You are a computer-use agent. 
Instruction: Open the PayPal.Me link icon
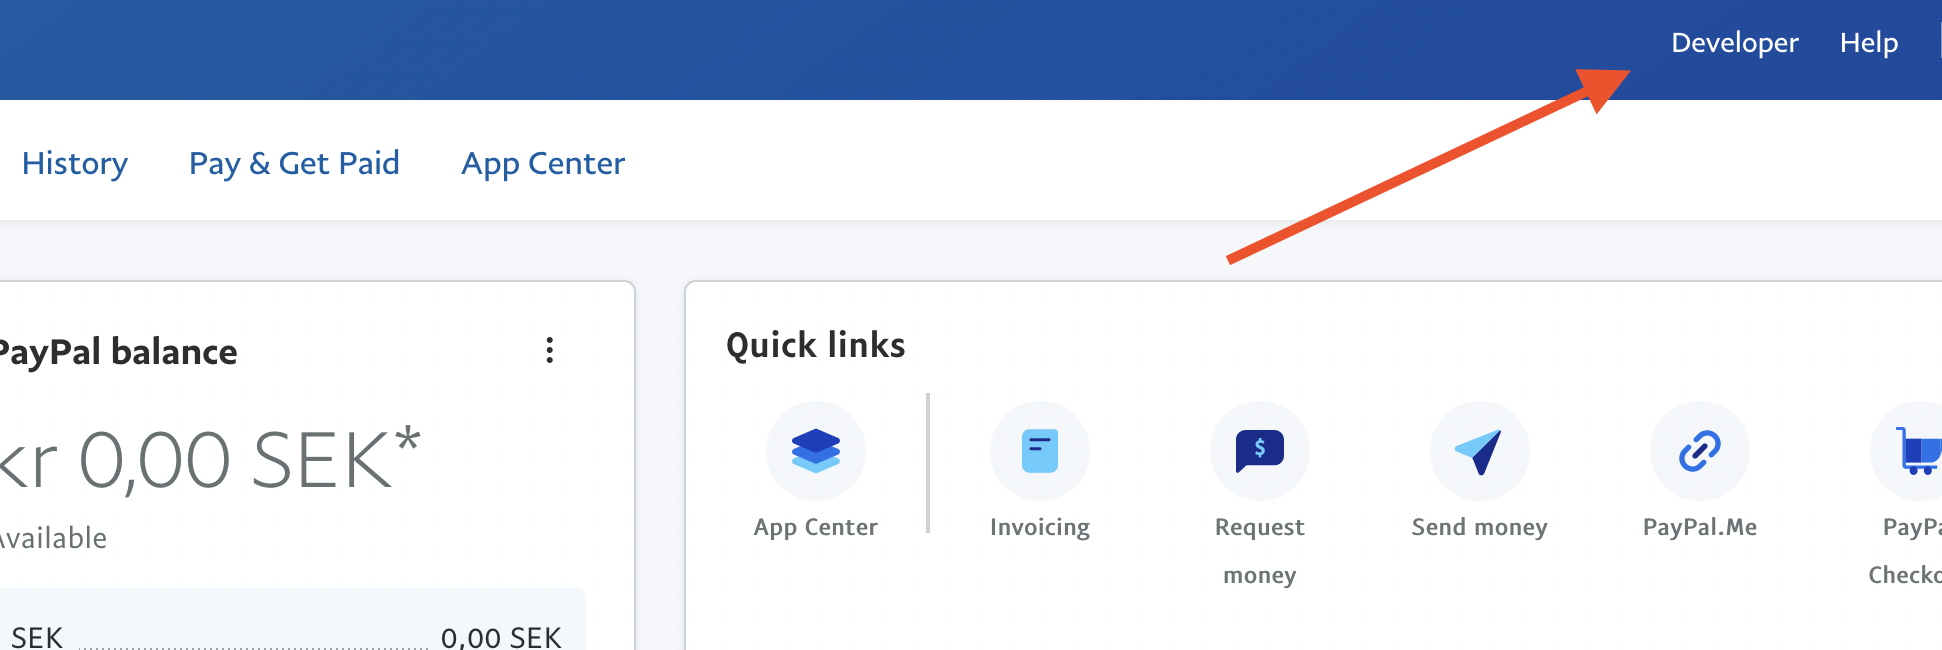click(1699, 451)
